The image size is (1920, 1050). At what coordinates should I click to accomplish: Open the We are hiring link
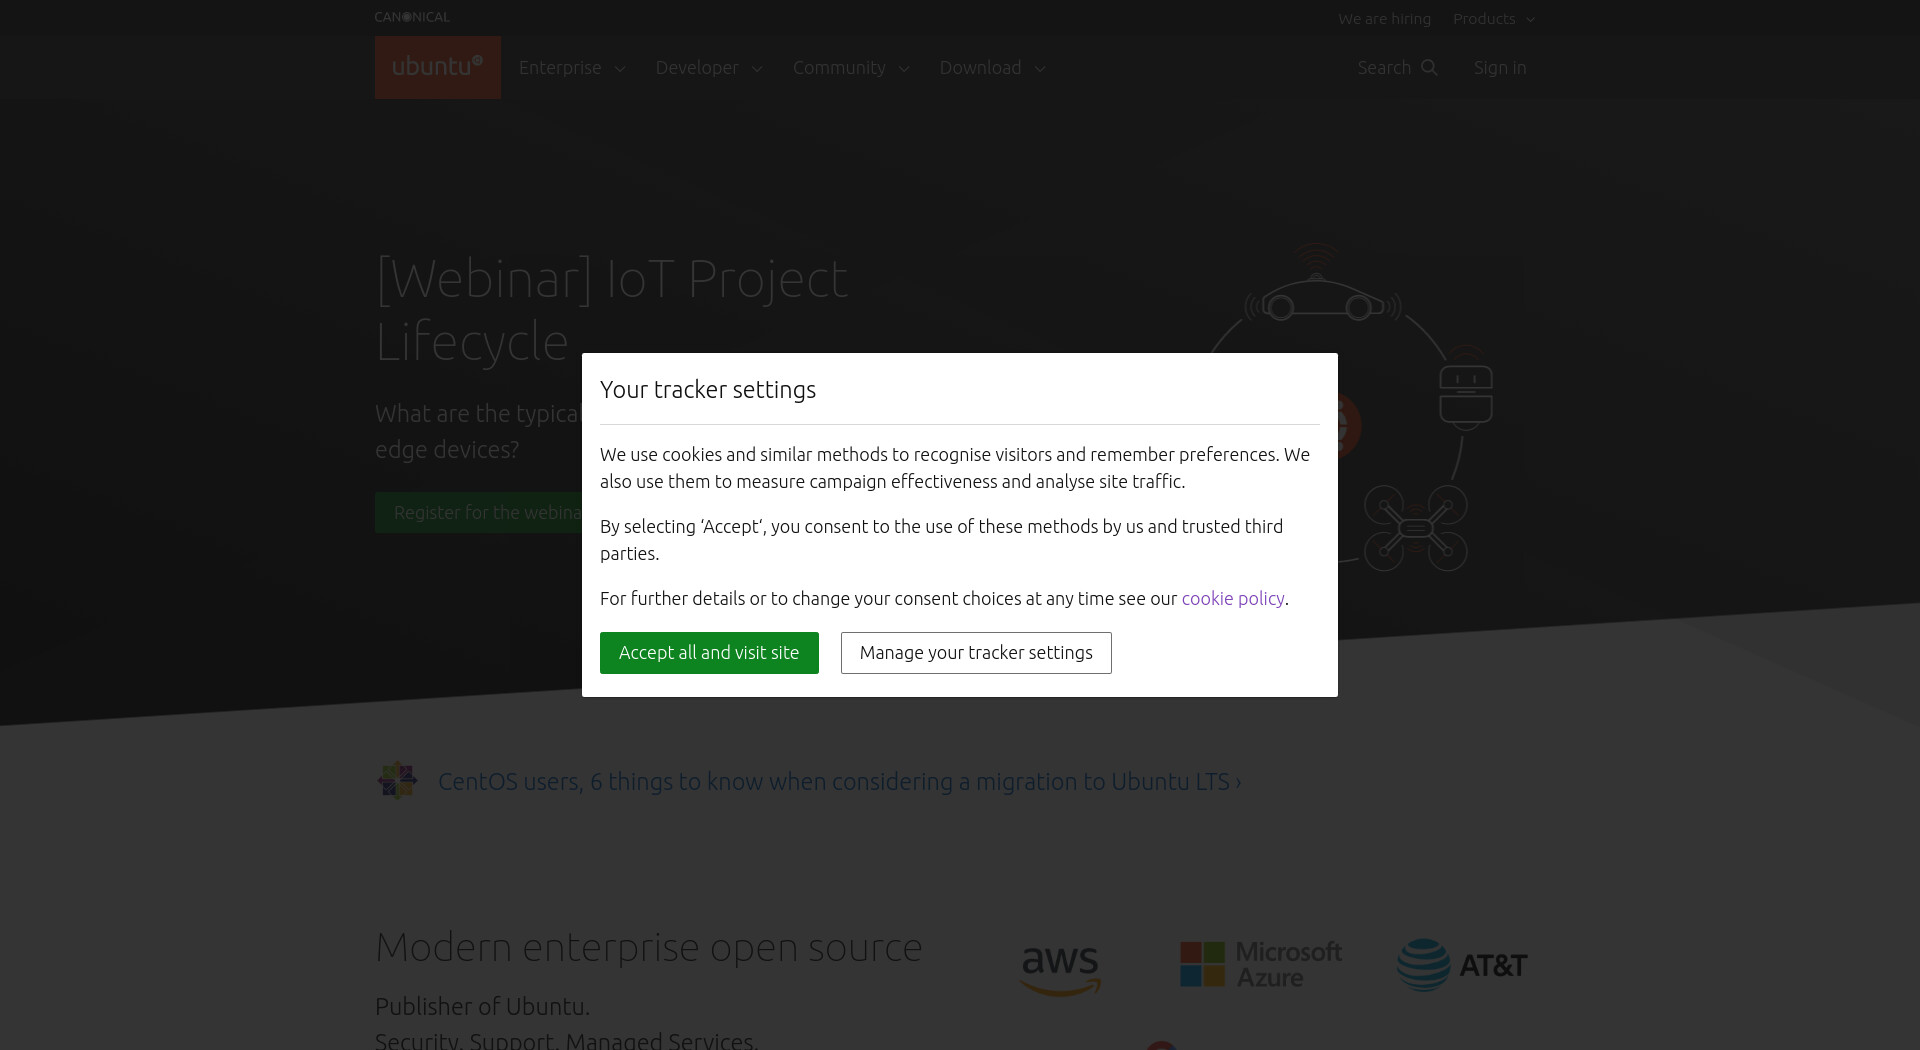1384,19
